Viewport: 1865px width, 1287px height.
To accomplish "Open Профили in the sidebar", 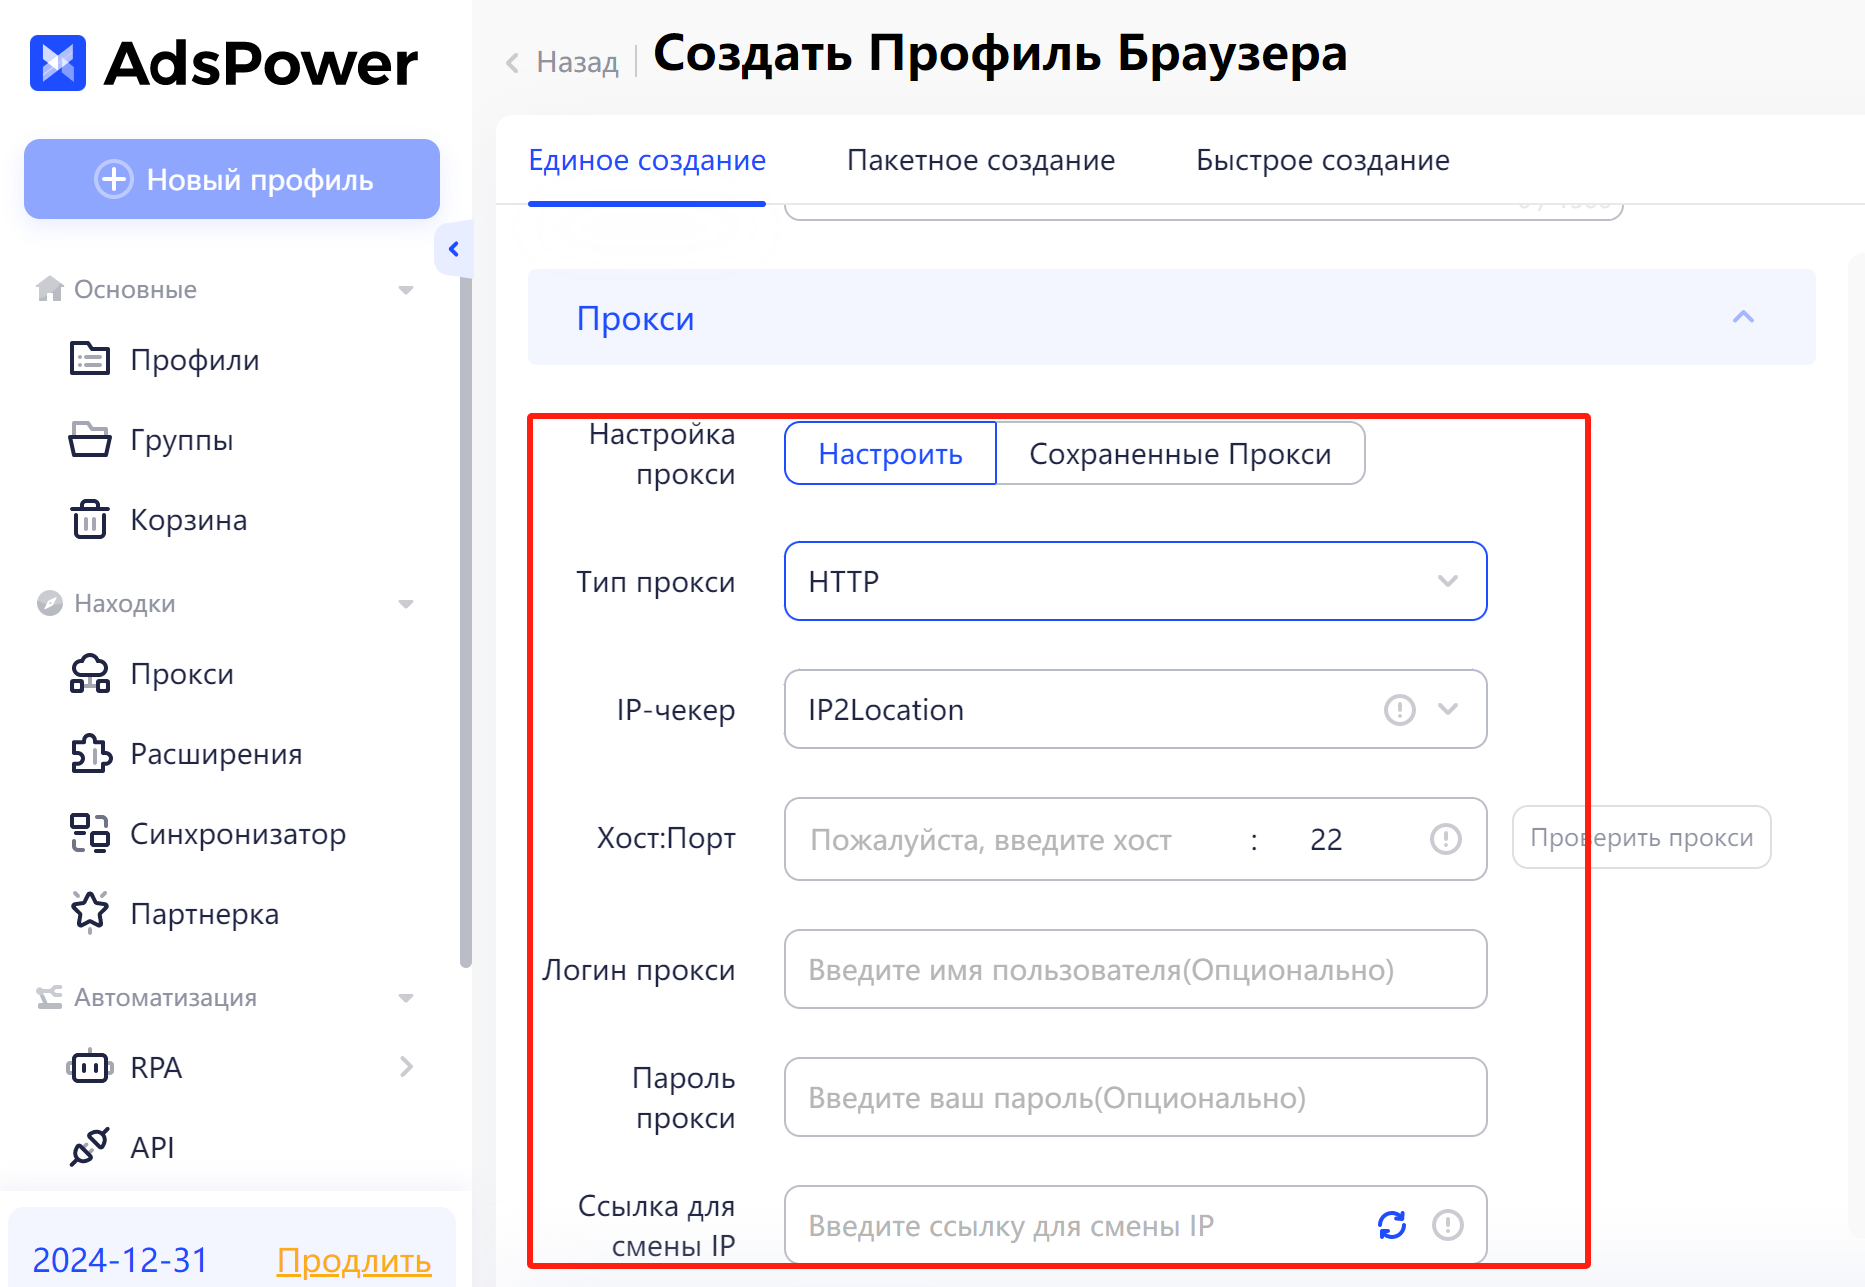I will point(195,360).
